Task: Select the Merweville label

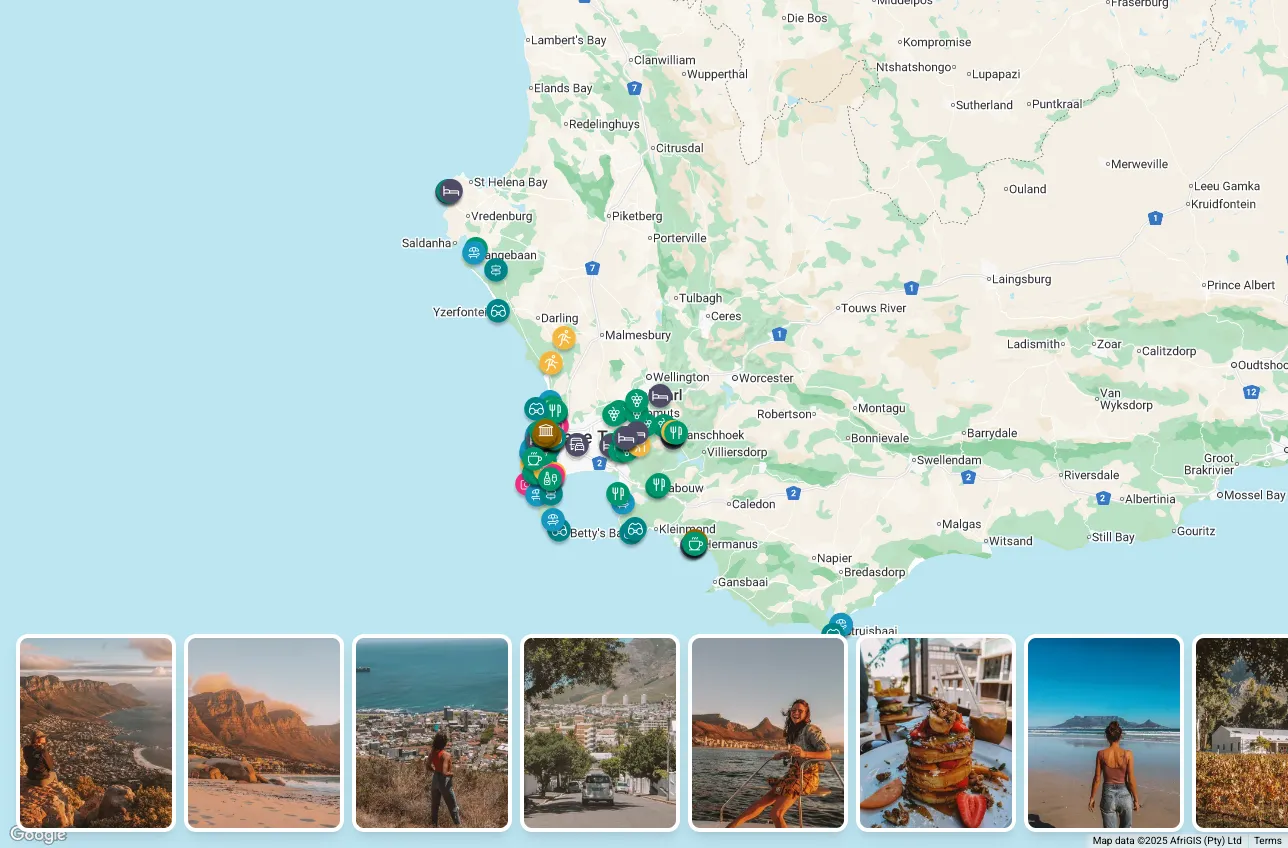Action: click(x=1140, y=164)
